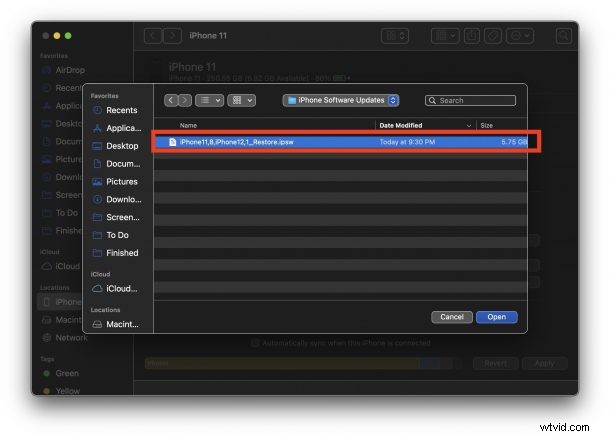Screen dimensions: 610x437
Task: Click the Search field in dialog
Action: (470, 100)
